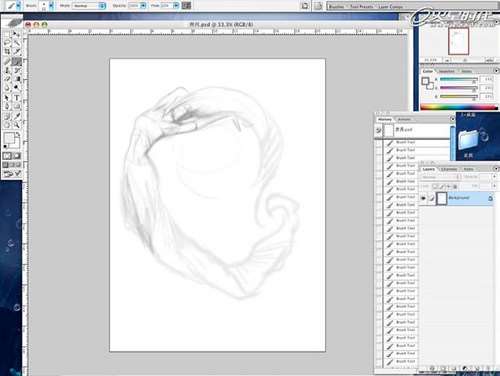Select the Slice tool

[17, 51]
